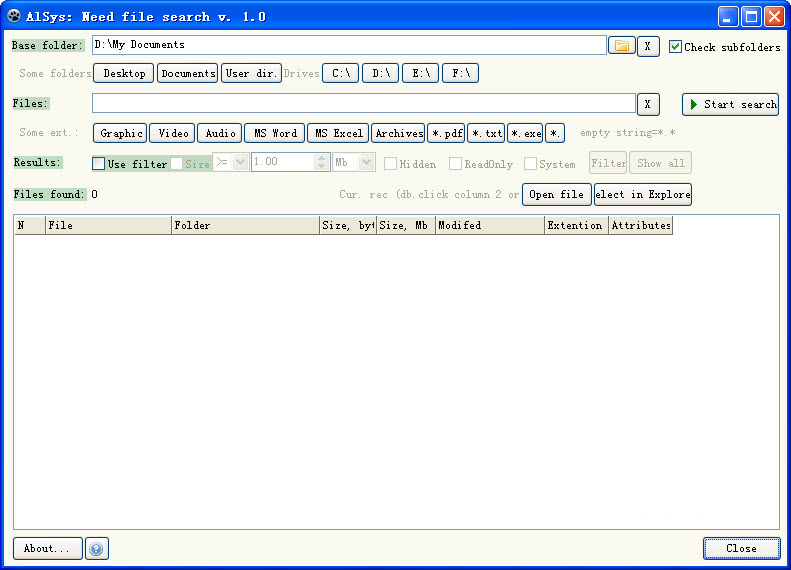This screenshot has height=570, width=791.
Task: Click the size value spinner arrows
Action: (321, 162)
